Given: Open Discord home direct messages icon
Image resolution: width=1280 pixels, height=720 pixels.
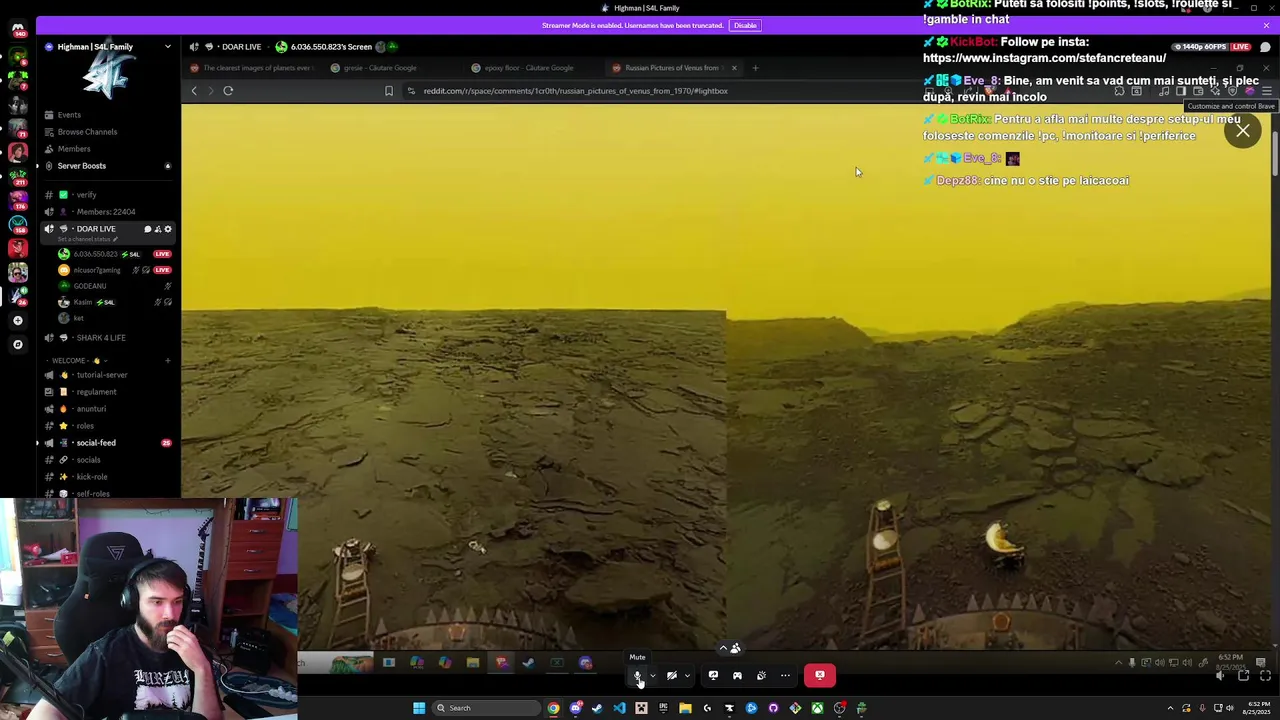Looking at the screenshot, I should click(17, 28).
